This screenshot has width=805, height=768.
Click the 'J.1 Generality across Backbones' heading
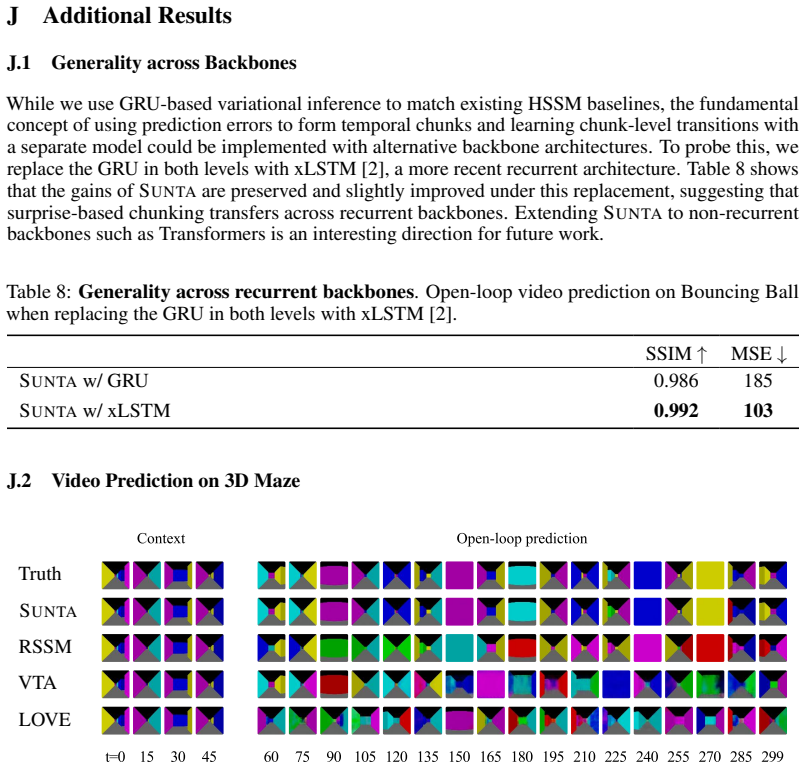tap(152, 63)
